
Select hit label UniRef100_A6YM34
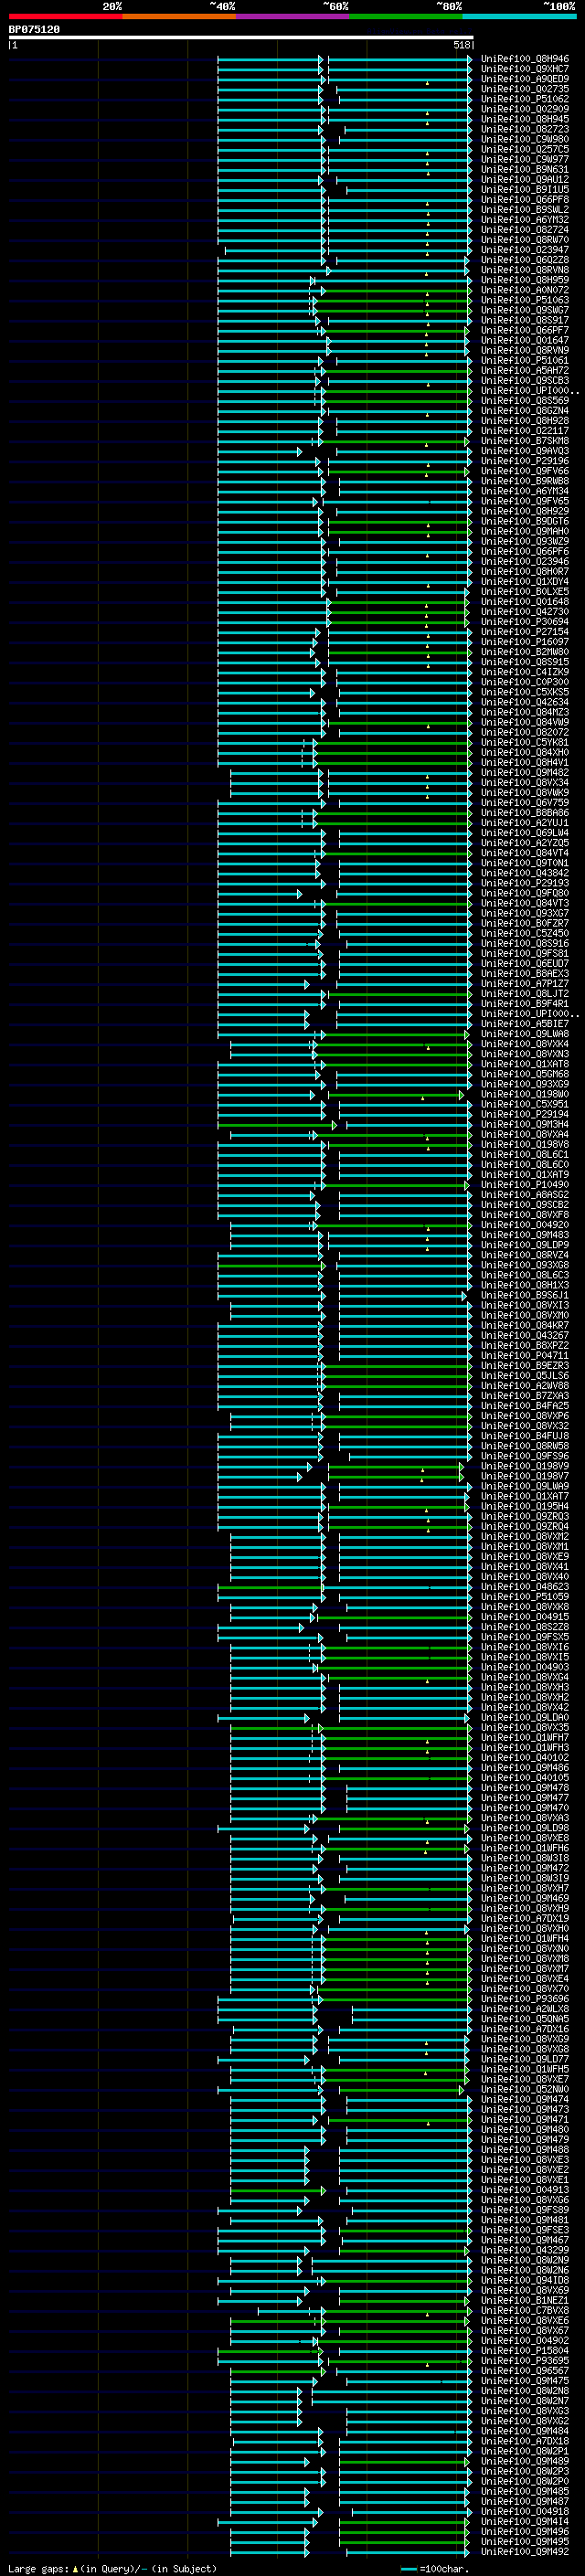525,491
